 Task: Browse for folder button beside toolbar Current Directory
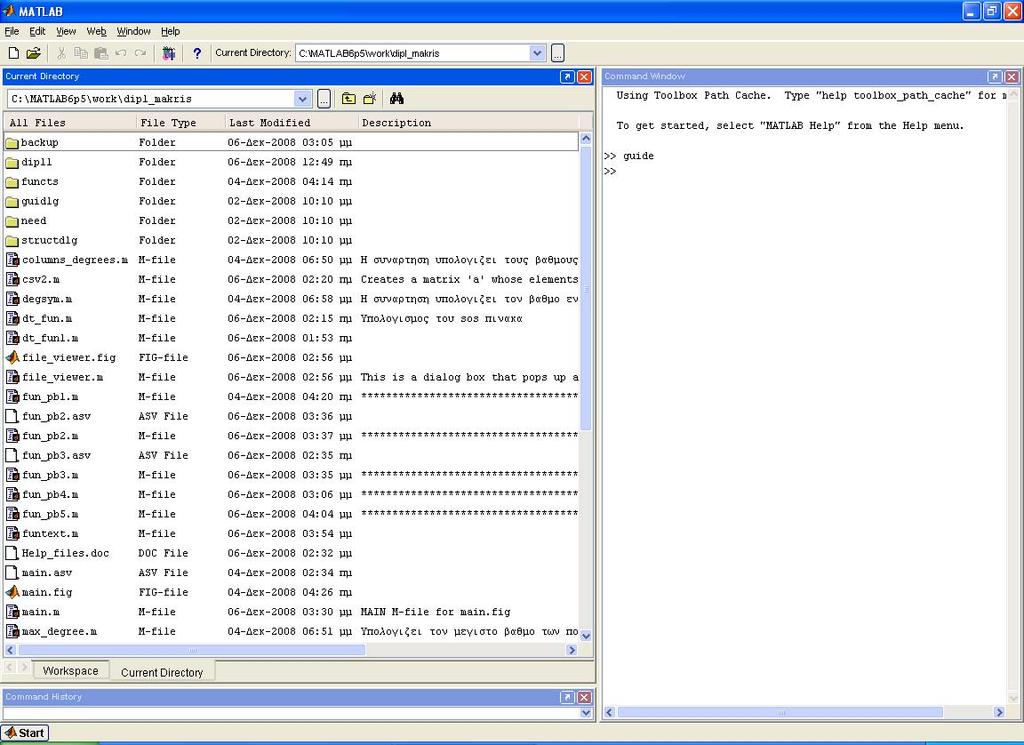point(558,54)
